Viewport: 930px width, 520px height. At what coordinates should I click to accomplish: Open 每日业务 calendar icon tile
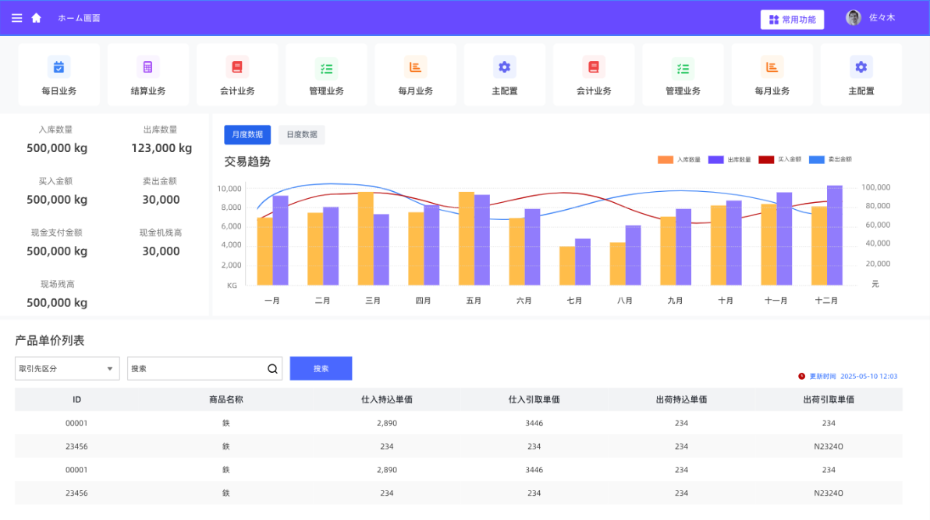pyautogui.click(x=59, y=67)
